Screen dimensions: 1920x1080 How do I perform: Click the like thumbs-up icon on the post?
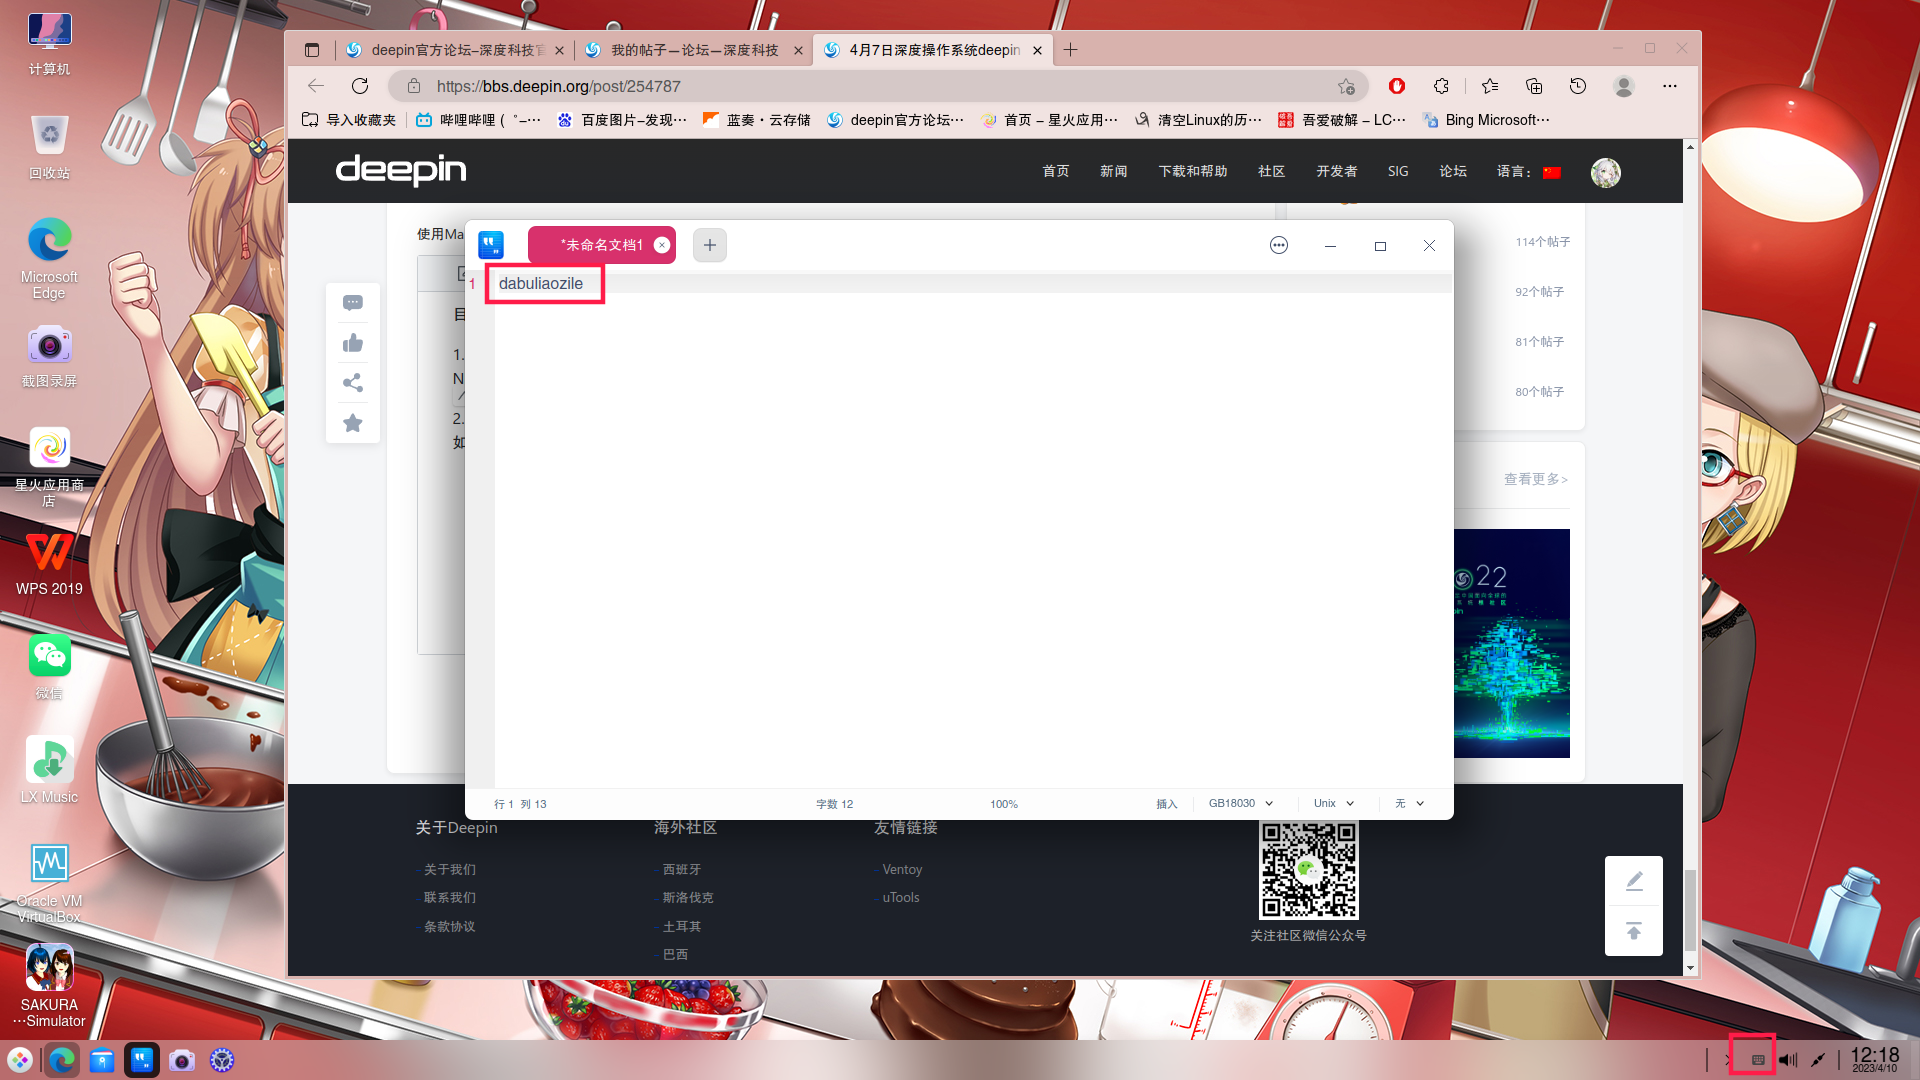point(352,343)
